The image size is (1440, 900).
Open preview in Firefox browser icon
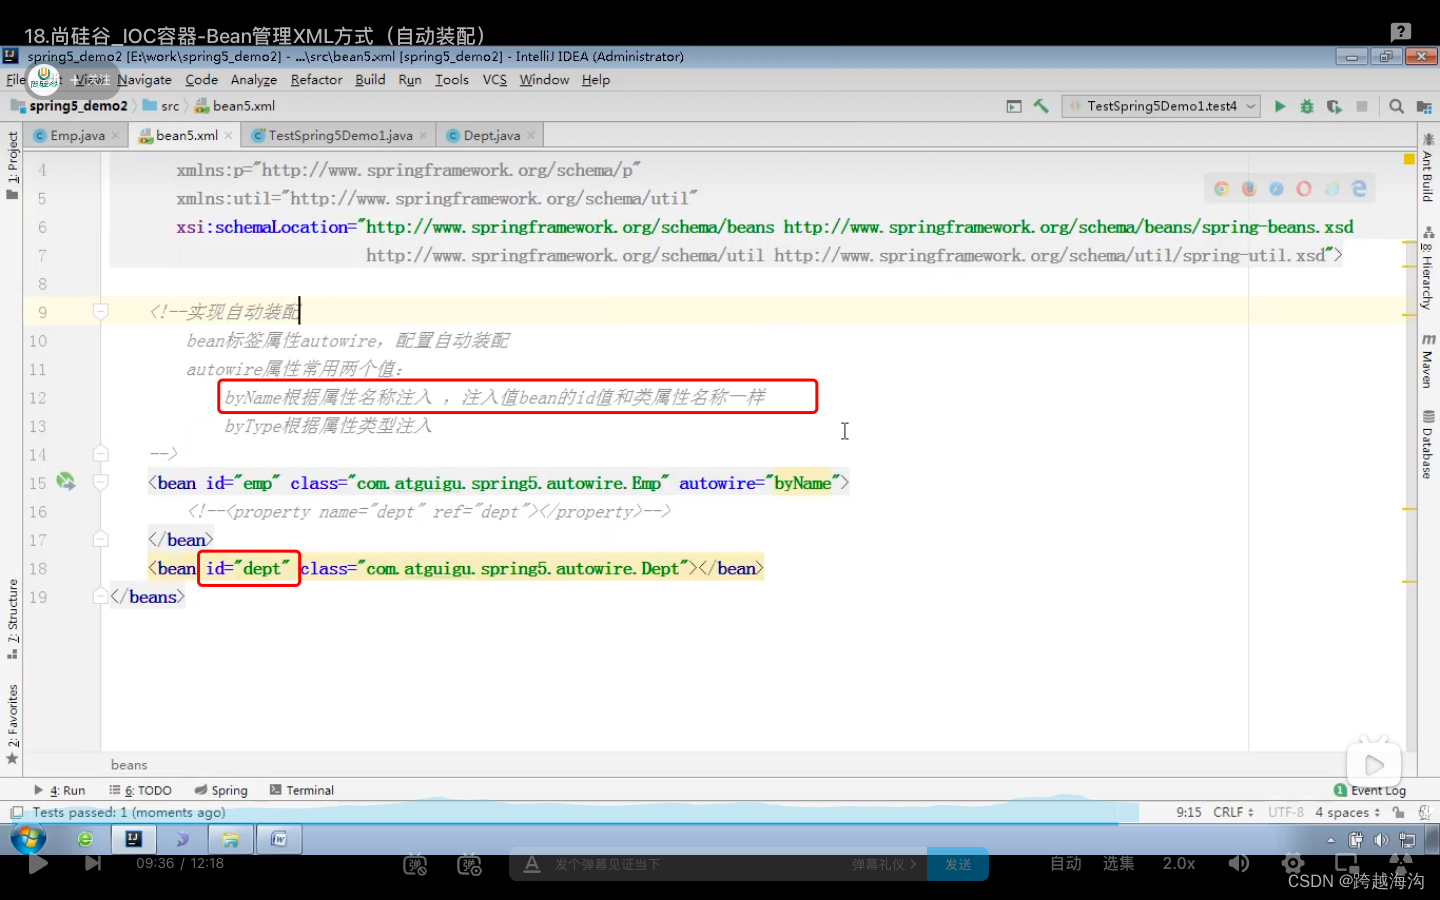(x=1249, y=188)
